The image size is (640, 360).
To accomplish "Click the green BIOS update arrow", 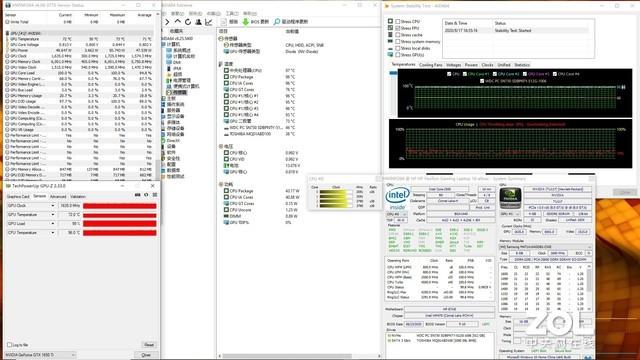I will click(245, 22).
